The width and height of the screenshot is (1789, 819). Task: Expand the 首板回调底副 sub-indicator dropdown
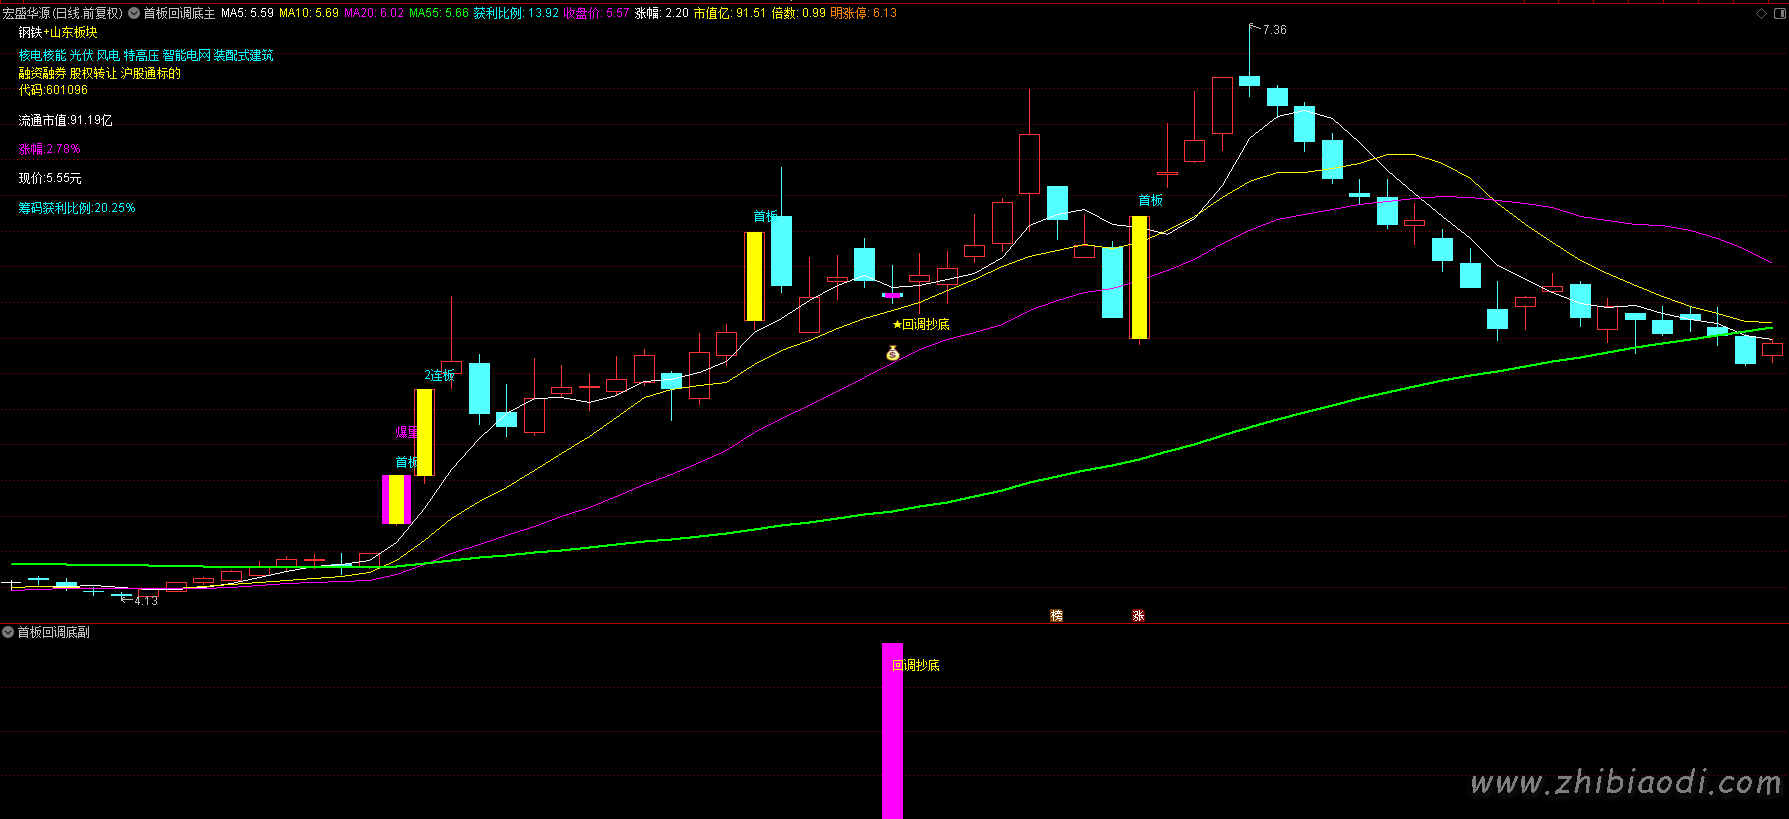8,632
